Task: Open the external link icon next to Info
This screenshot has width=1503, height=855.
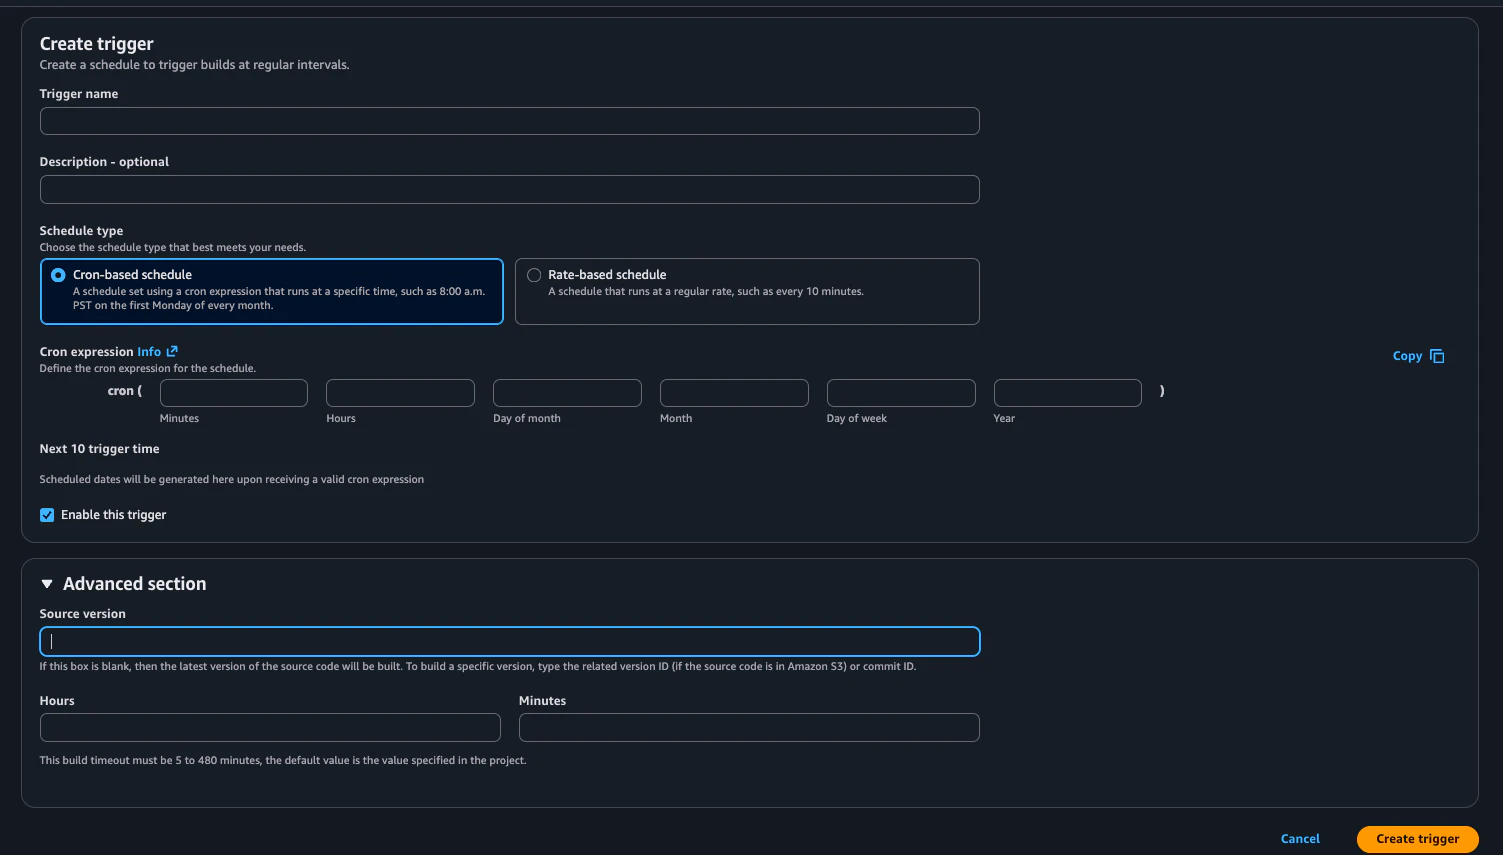Action: click(x=172, y=351)
